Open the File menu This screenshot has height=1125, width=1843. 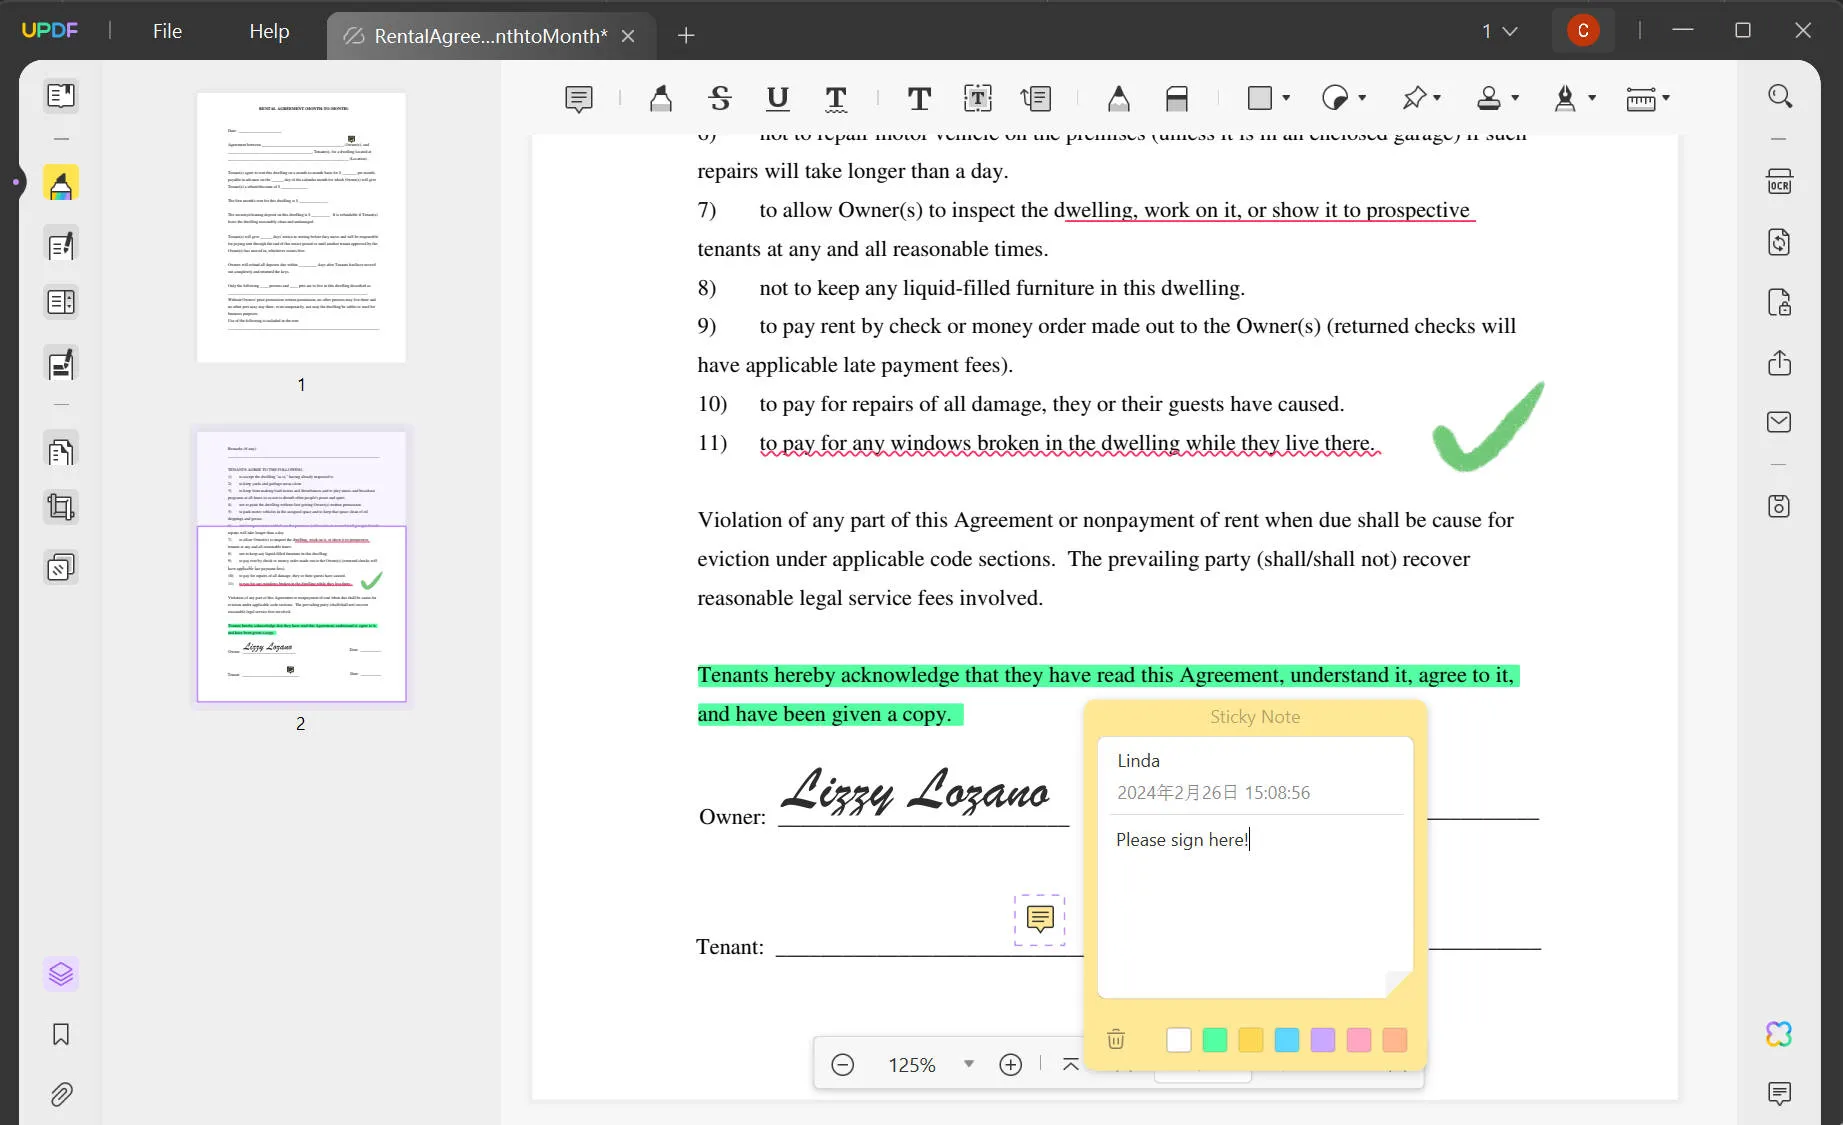166,31
